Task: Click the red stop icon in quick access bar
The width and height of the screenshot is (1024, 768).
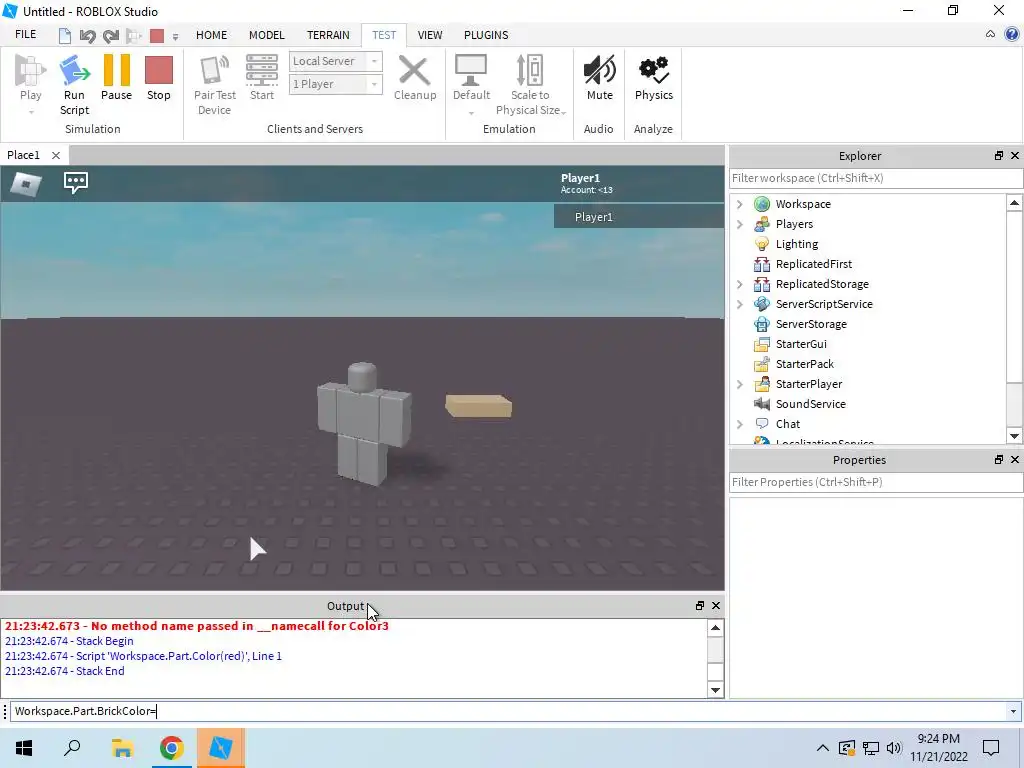Action: coord(157,35)
